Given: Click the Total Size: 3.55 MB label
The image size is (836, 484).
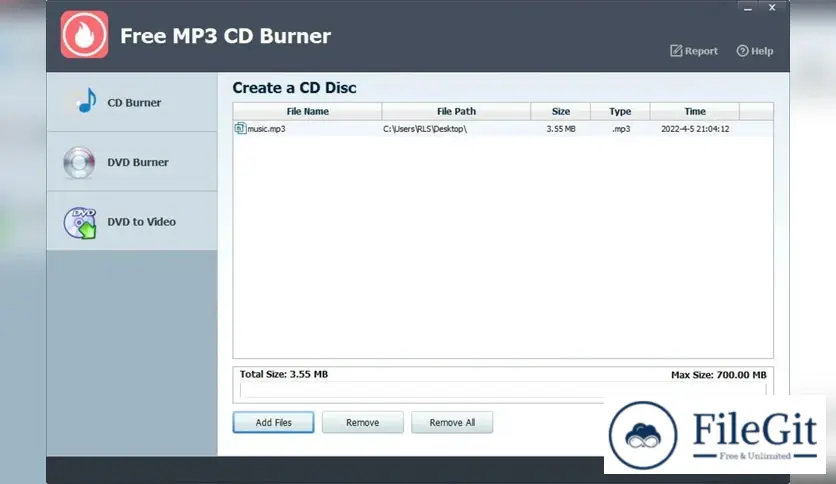Looking at the screenshot, I should [284, 374].
